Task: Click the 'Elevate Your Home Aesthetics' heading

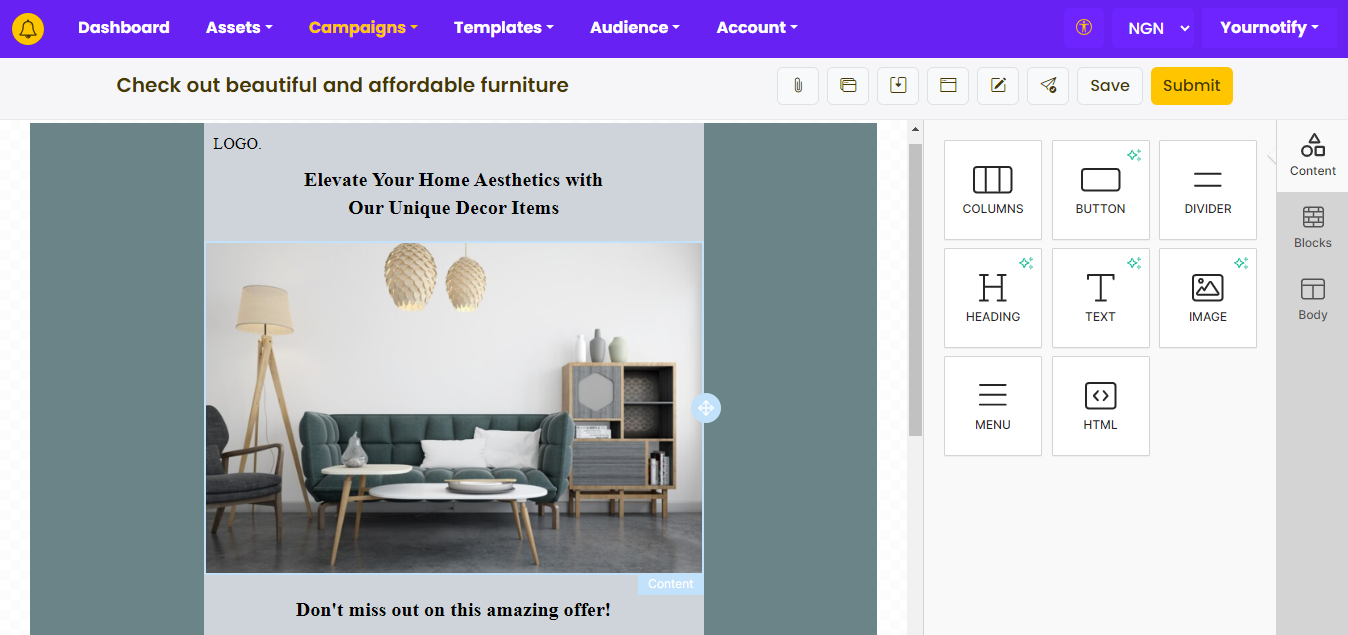Action: click(453, 194)
